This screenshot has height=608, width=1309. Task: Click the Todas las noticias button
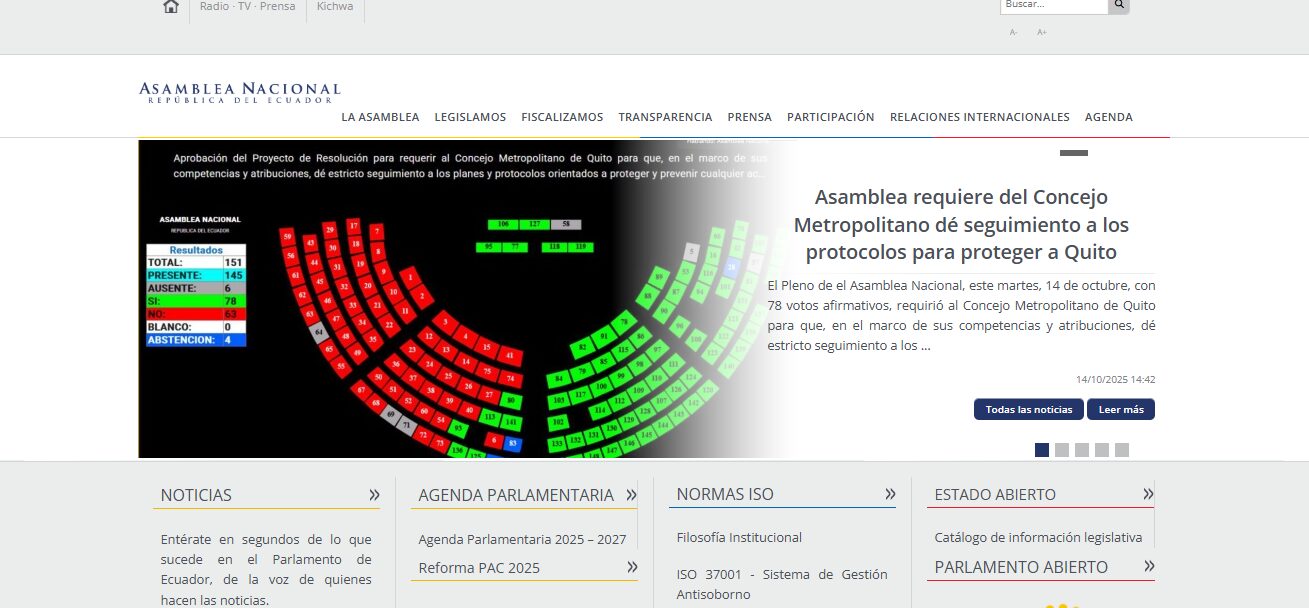[x=1028, y=409]
